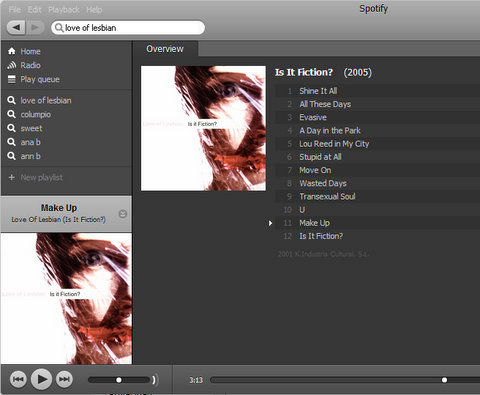Open the Playback menu
This screenshot has width=480, height=395.
64,10
